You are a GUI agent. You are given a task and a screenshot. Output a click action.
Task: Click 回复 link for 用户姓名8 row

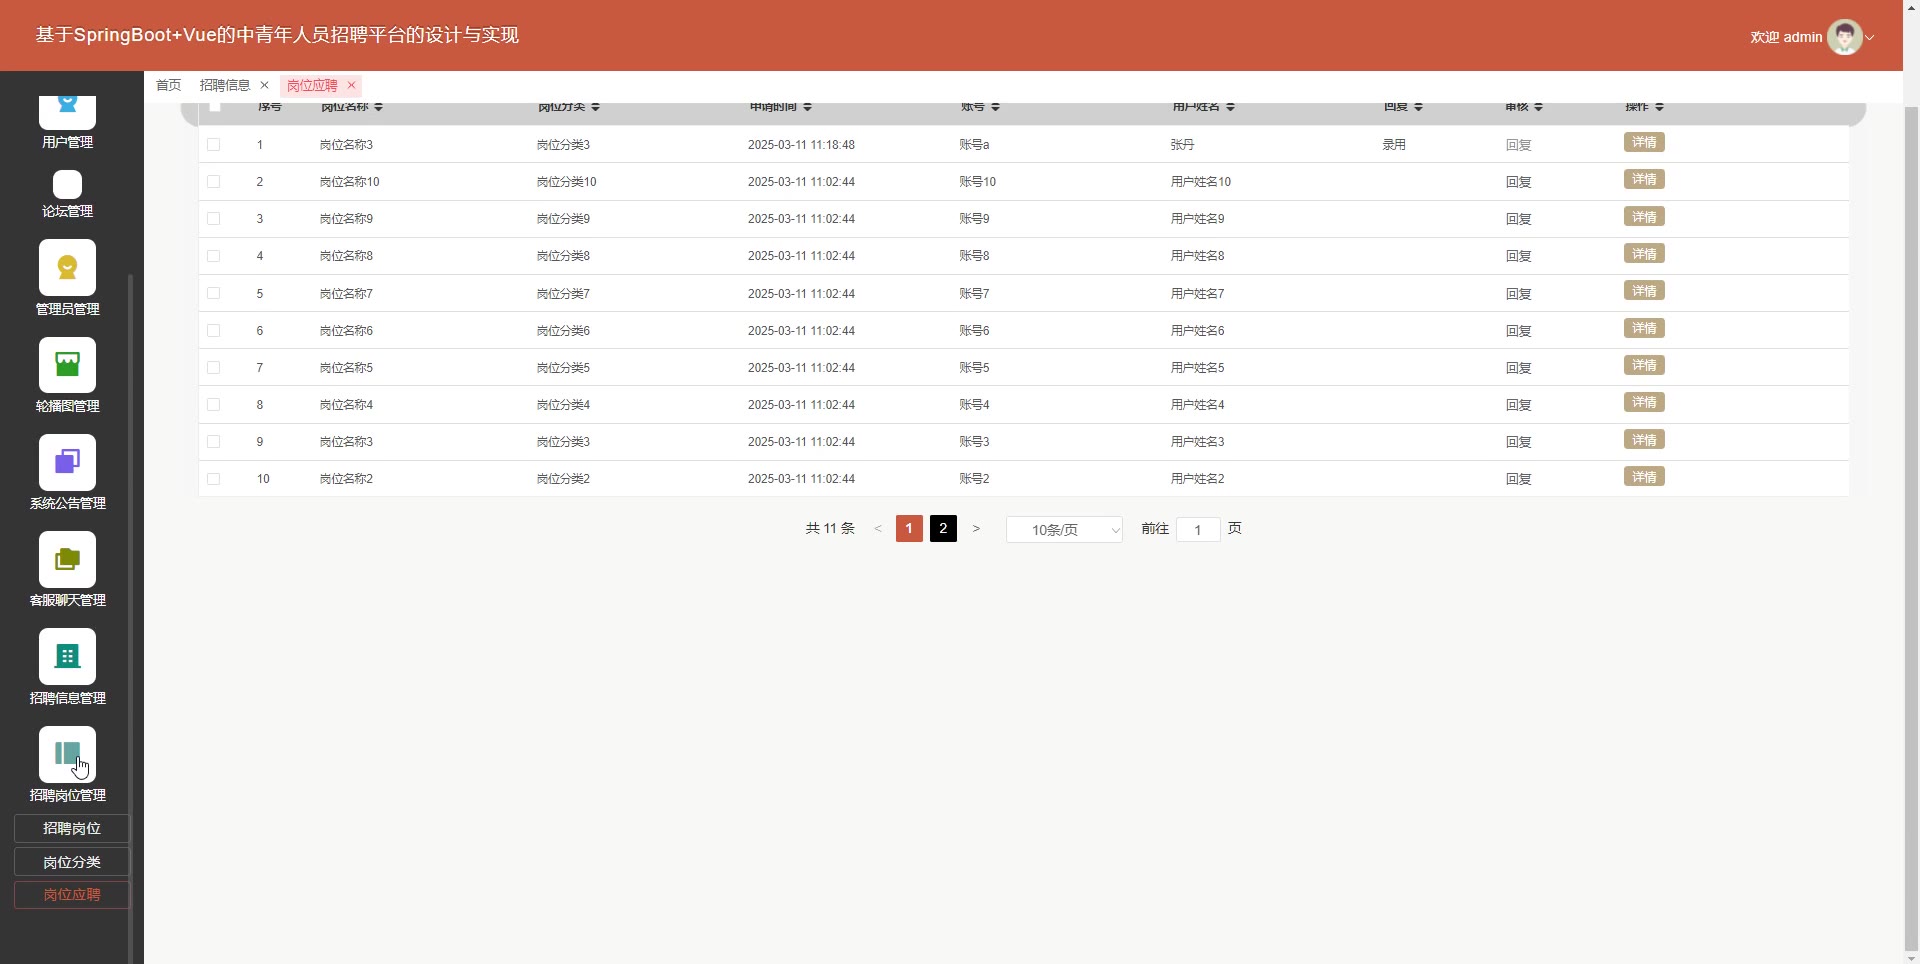pos(1518,256)
